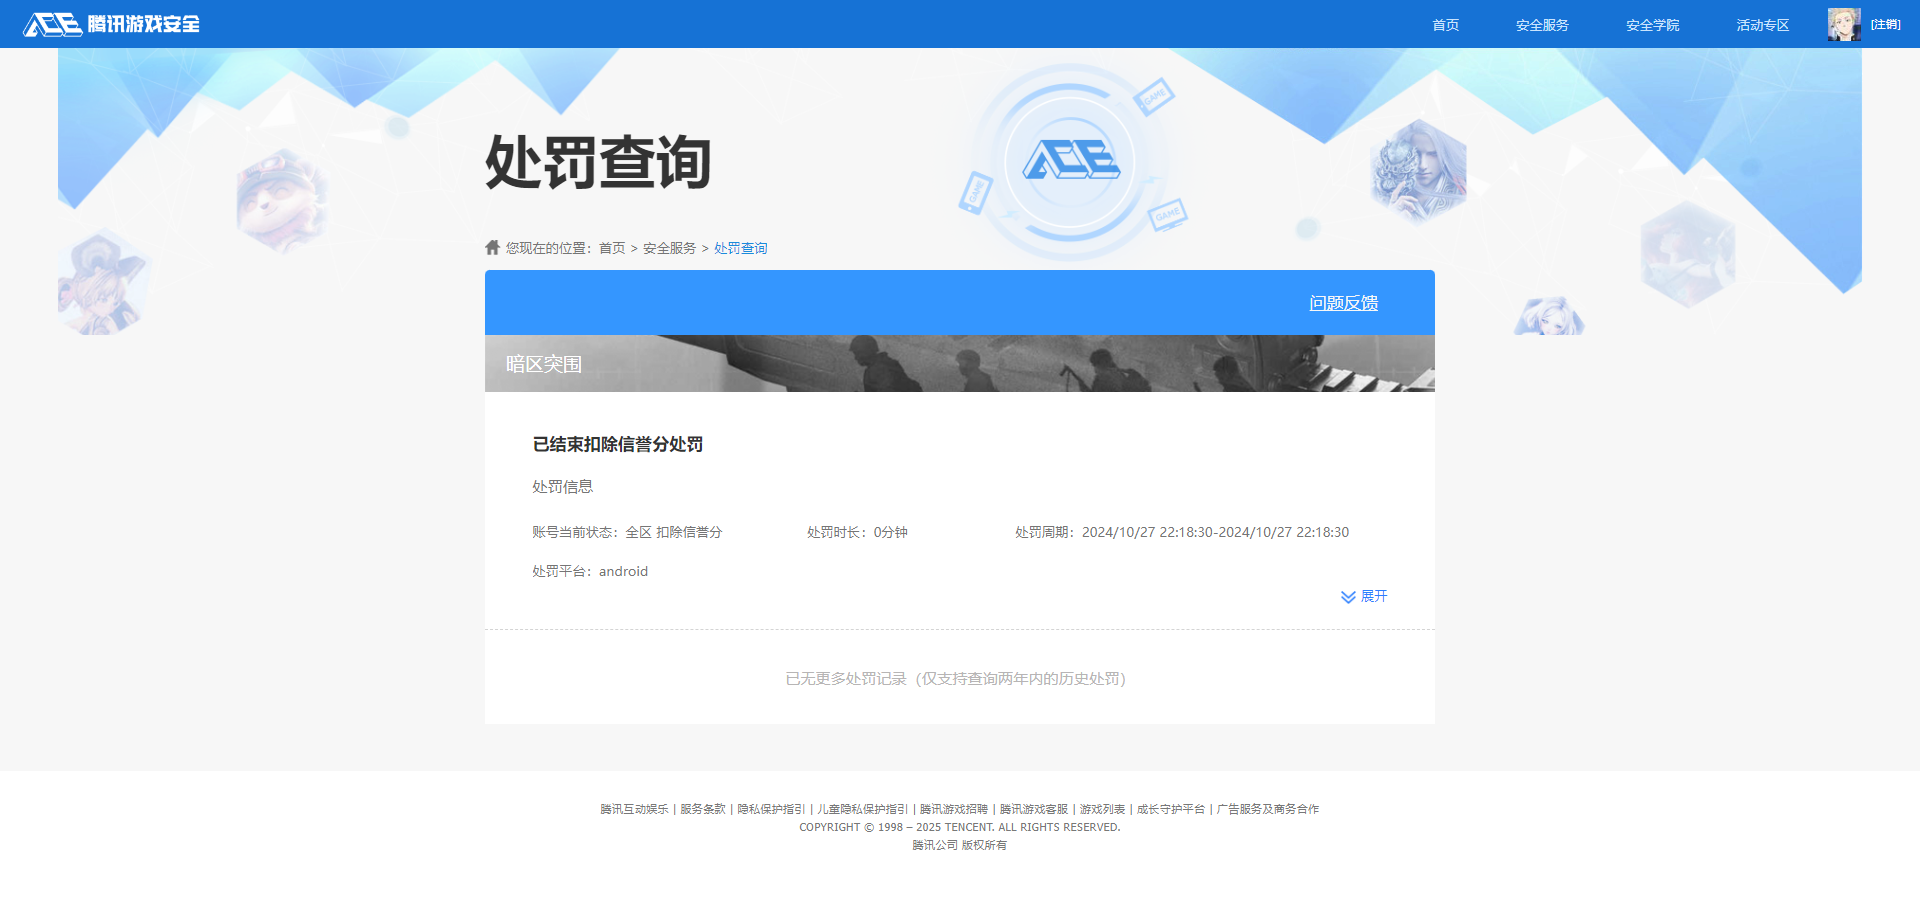Open 首页 in top navigation
This screenshot has width=1920, height=924.
coord(1444,24)
